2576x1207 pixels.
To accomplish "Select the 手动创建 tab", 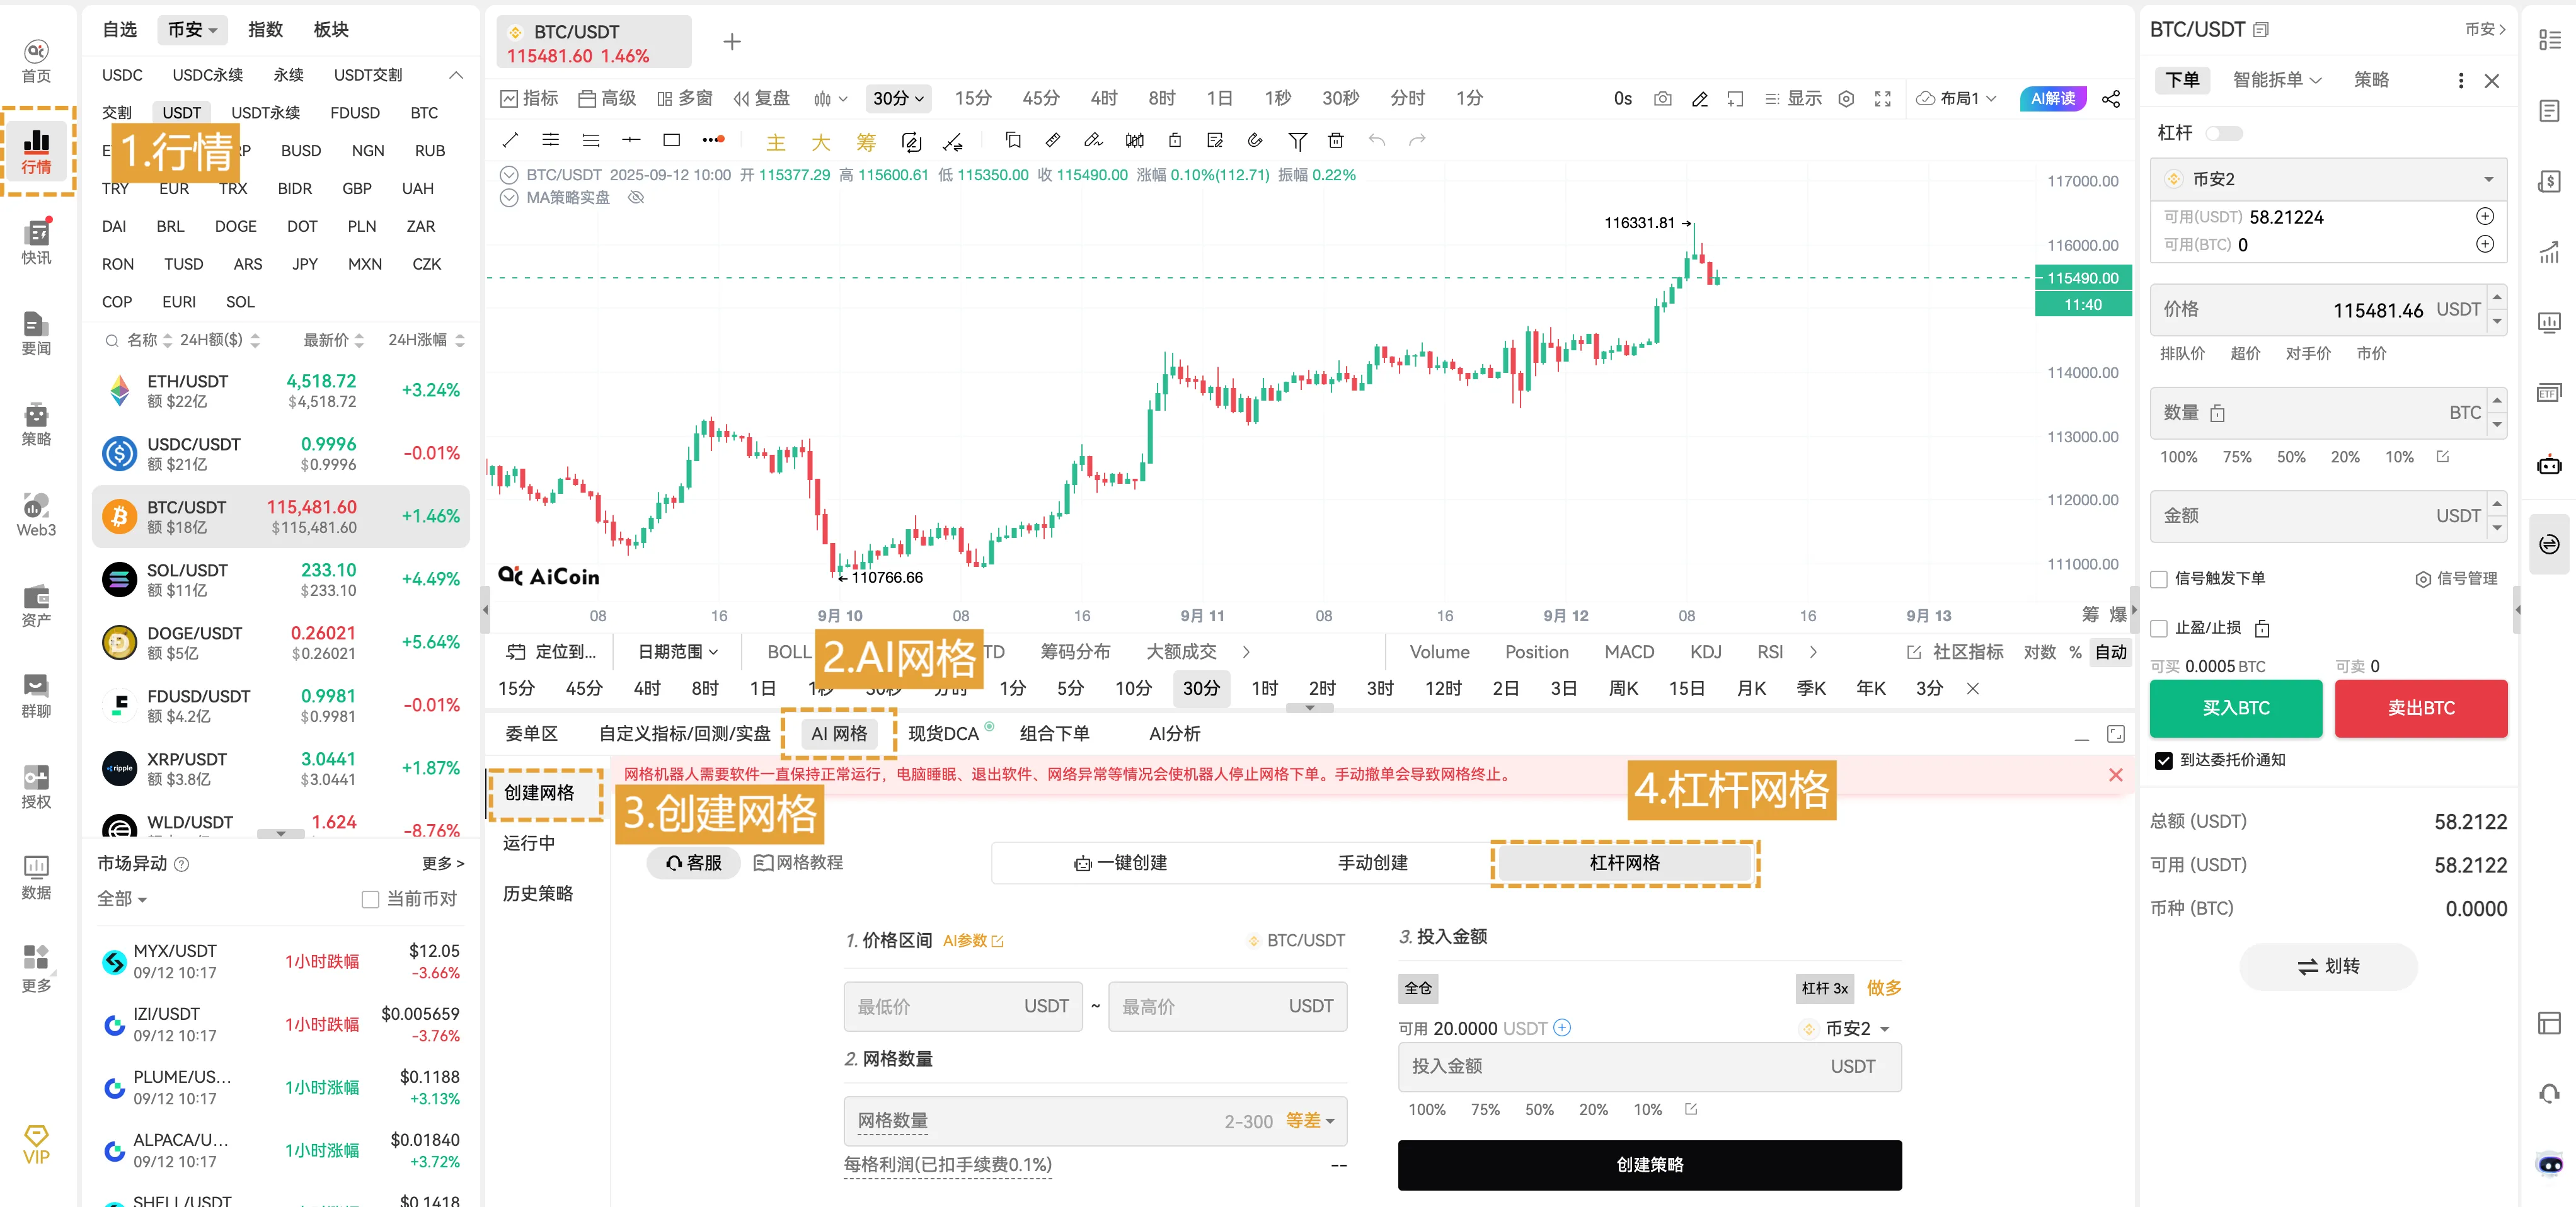I will tap(1372, 863).
